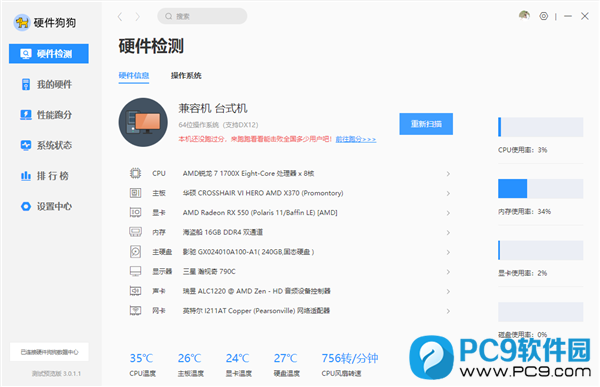Expand the 显卡 row chevron
The image size is (600, 387).
pos(448,213)
